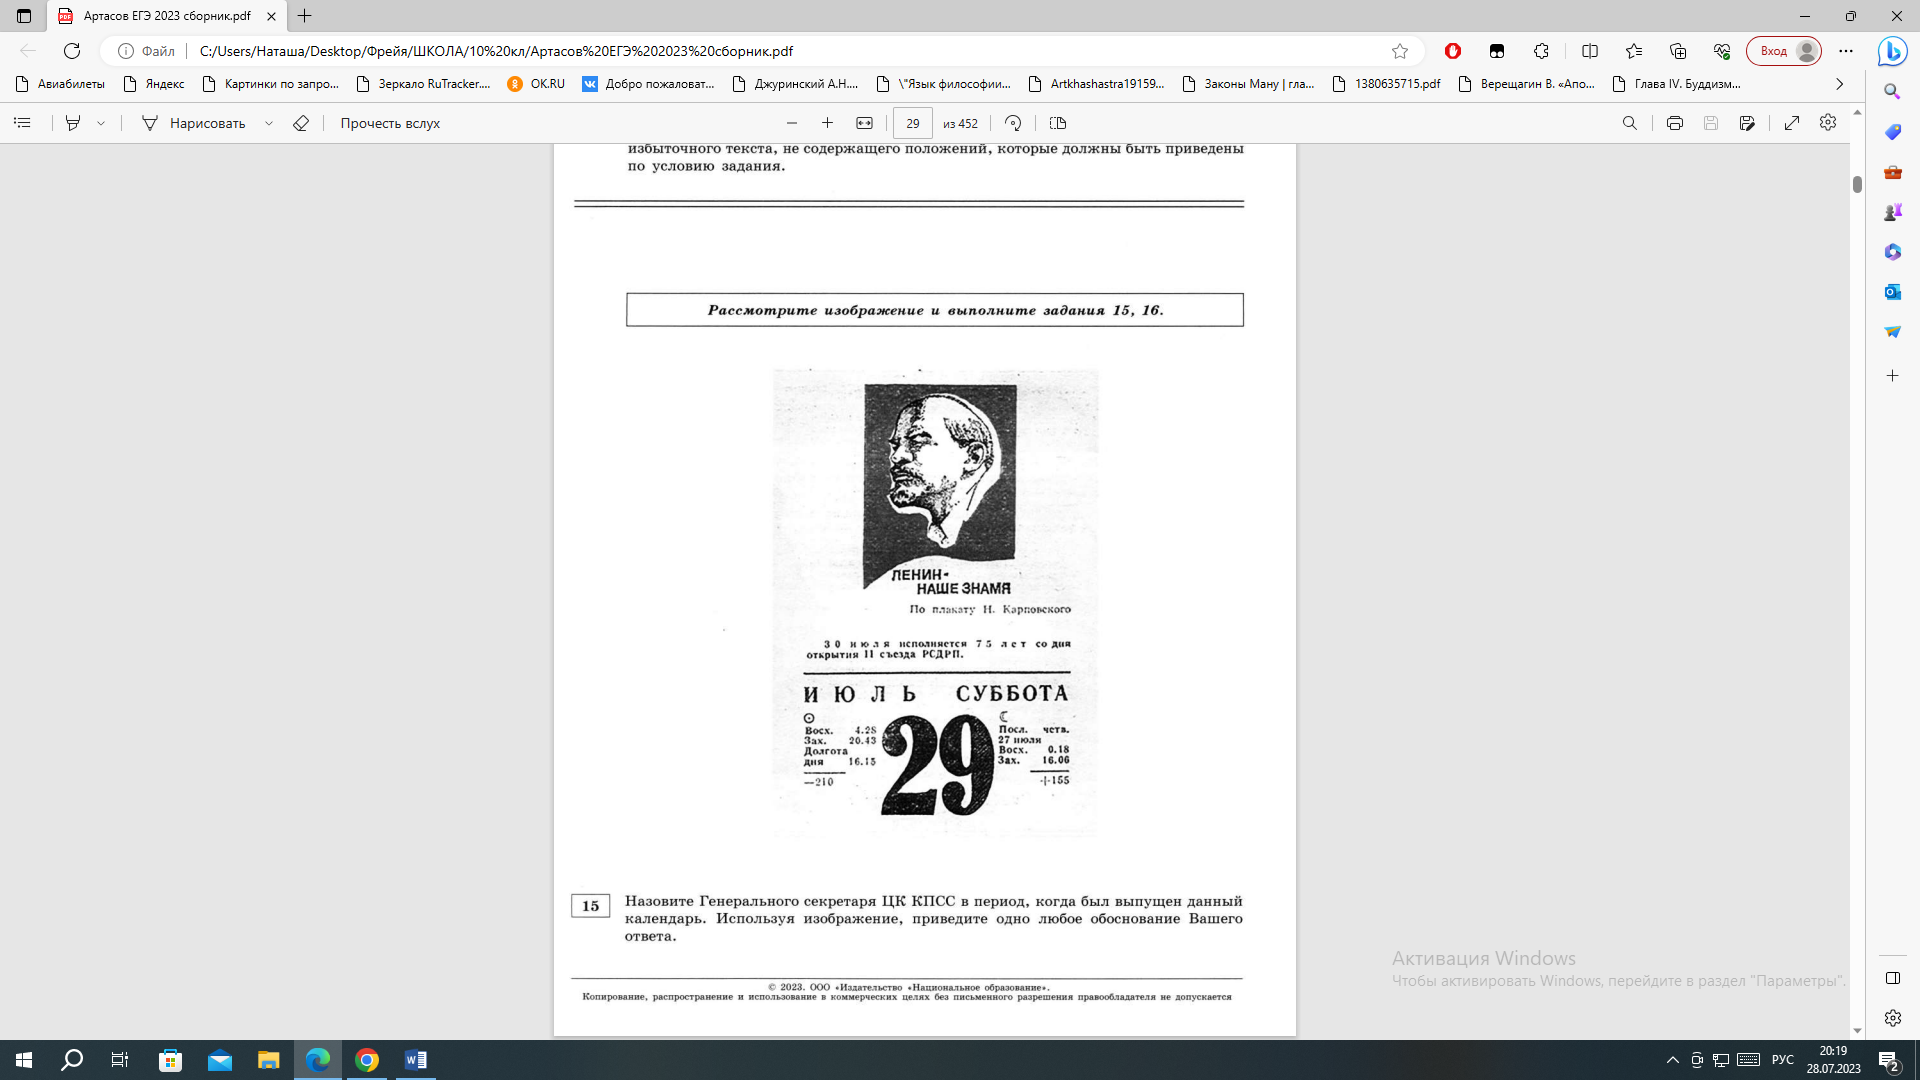Select the highlight tool
This screenshot has width=1920, height=1080.
click(73, 123)
